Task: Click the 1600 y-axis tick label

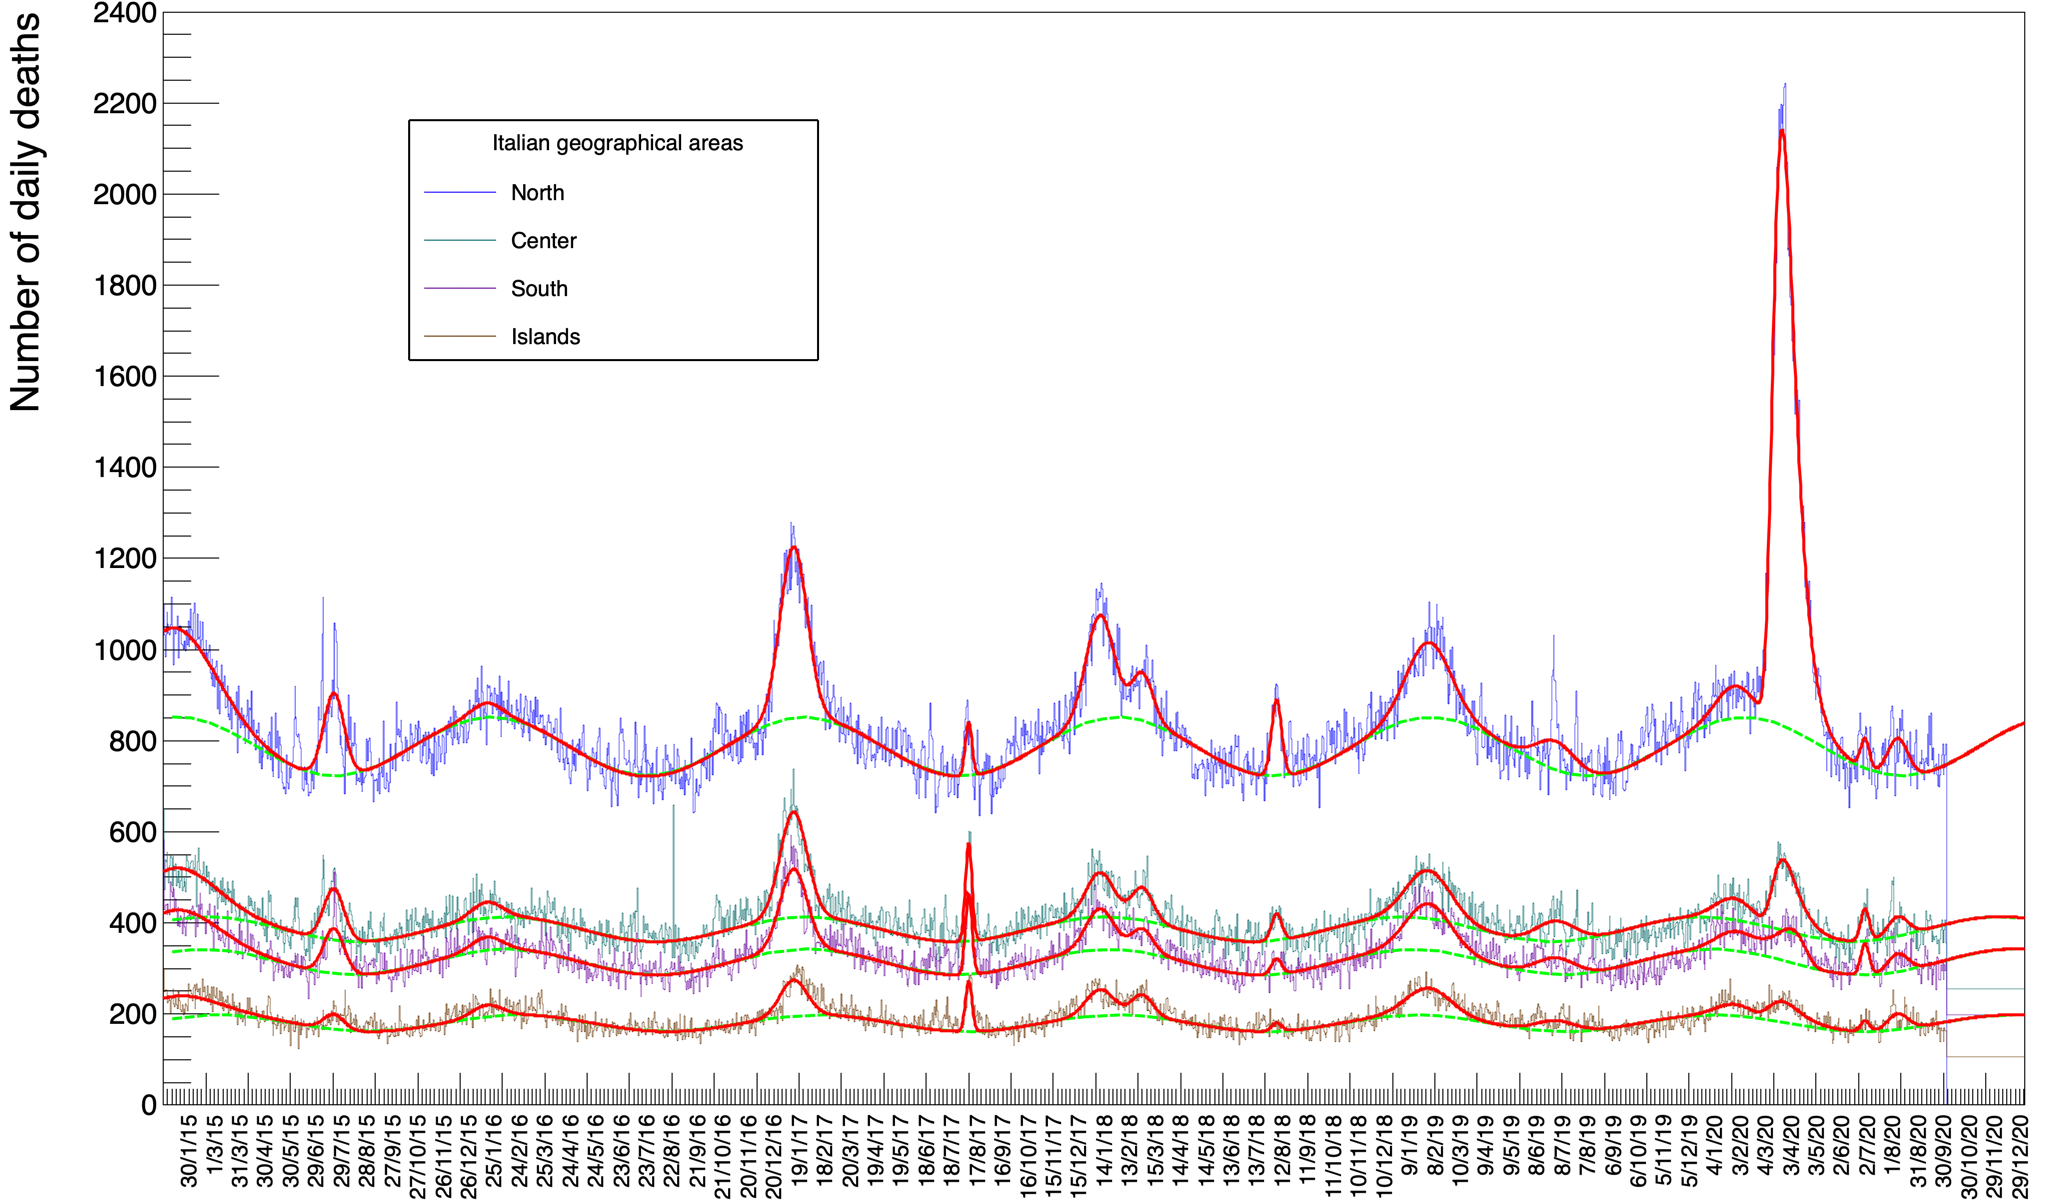Action: 124,377
